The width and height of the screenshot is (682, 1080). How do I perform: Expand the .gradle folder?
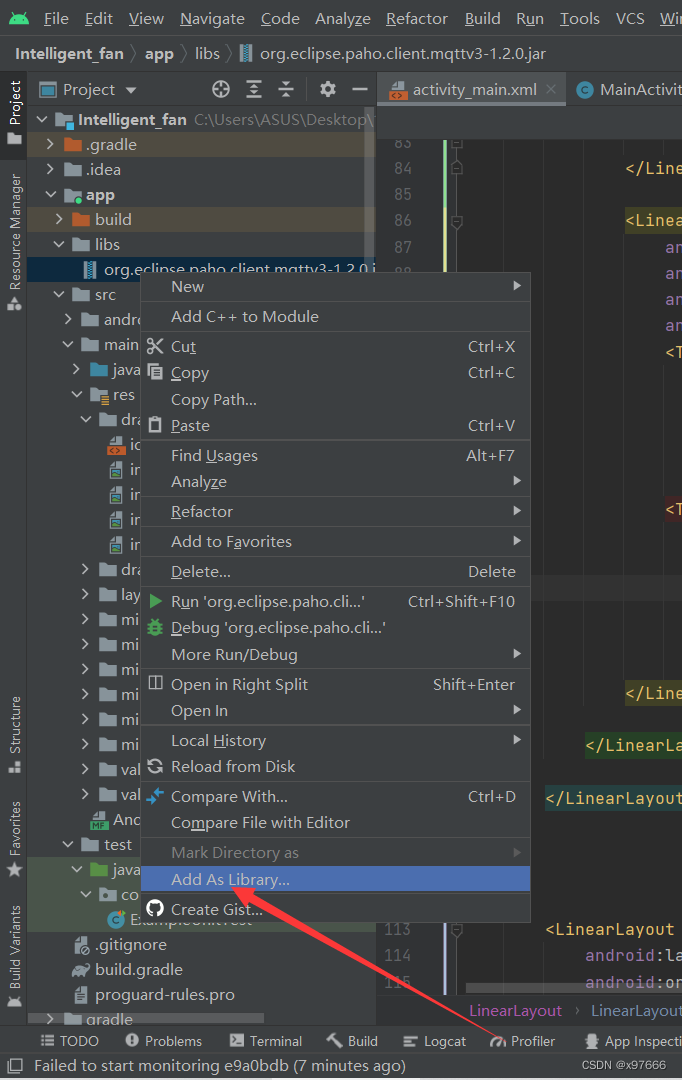(51, 145)
